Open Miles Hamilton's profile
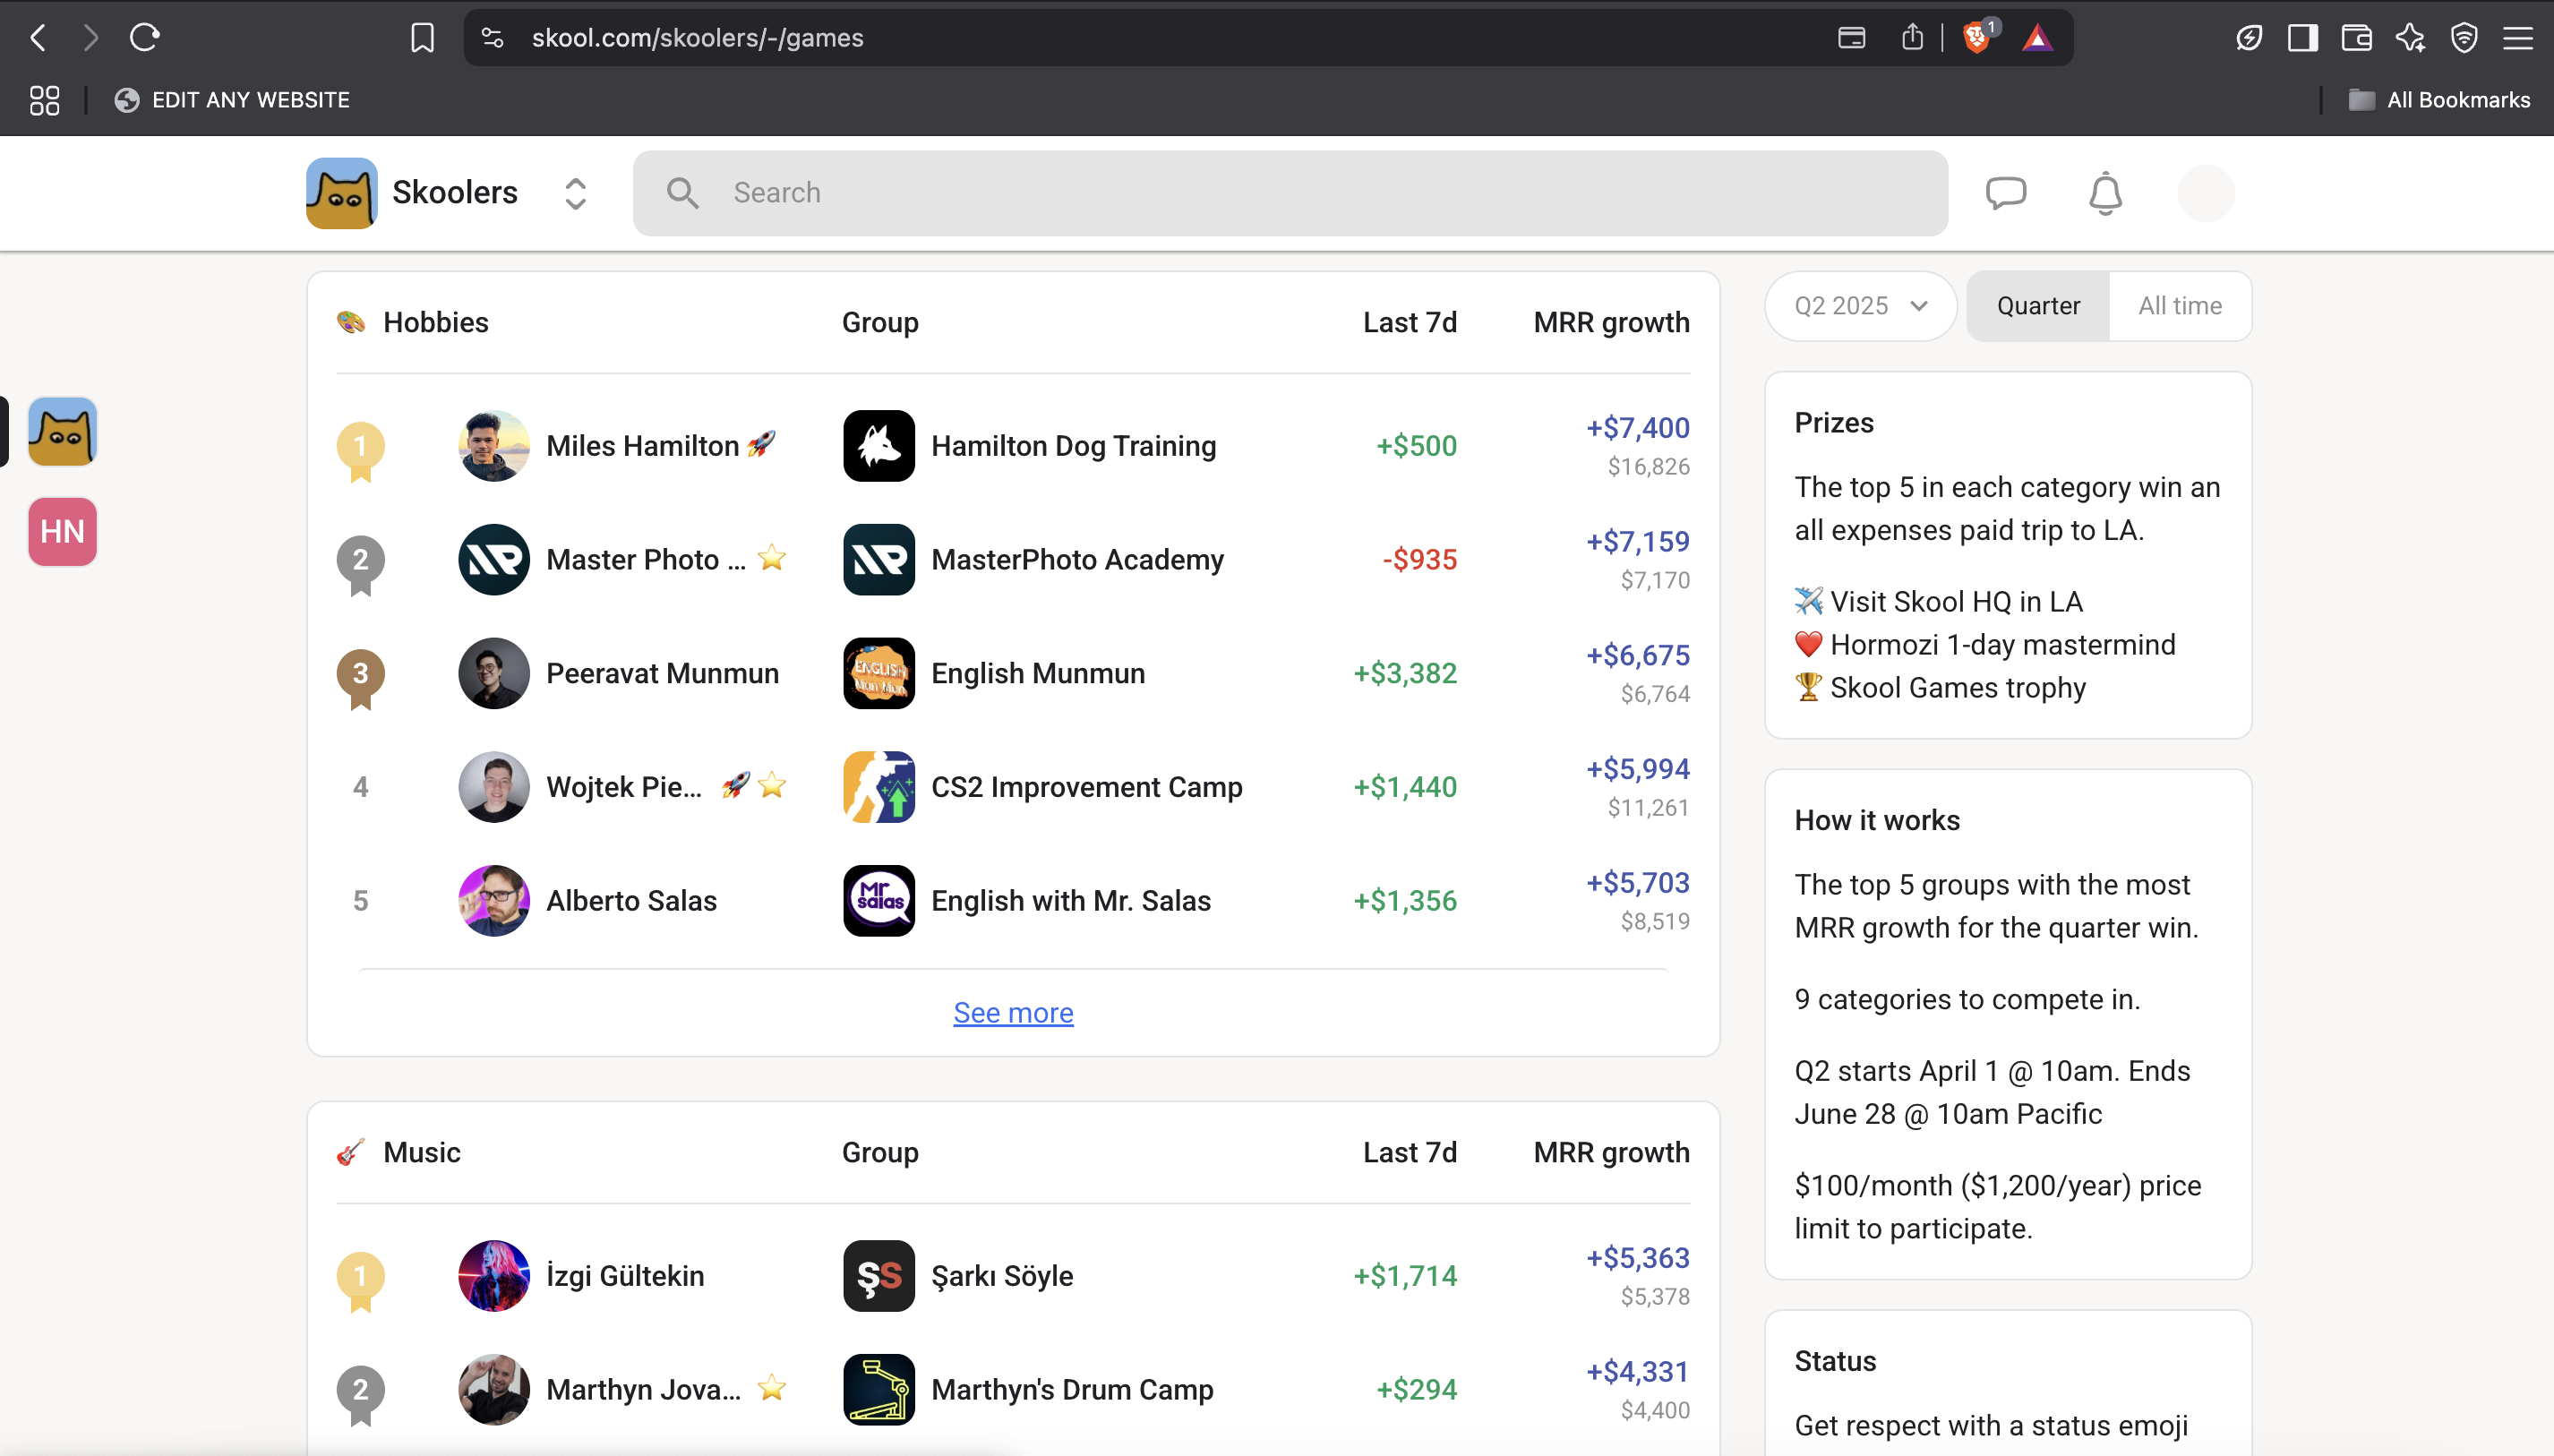 (642, 446)
